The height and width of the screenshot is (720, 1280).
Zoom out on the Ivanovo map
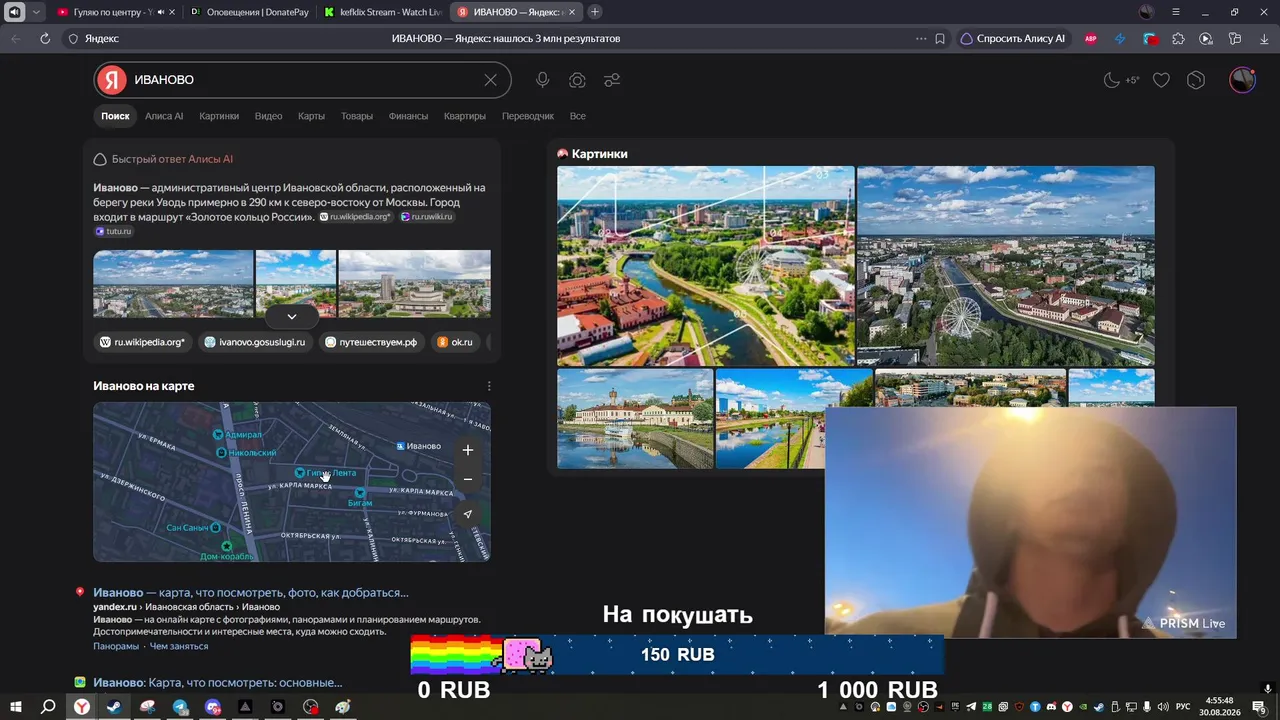pyautogui.click(x=467, y=480)
